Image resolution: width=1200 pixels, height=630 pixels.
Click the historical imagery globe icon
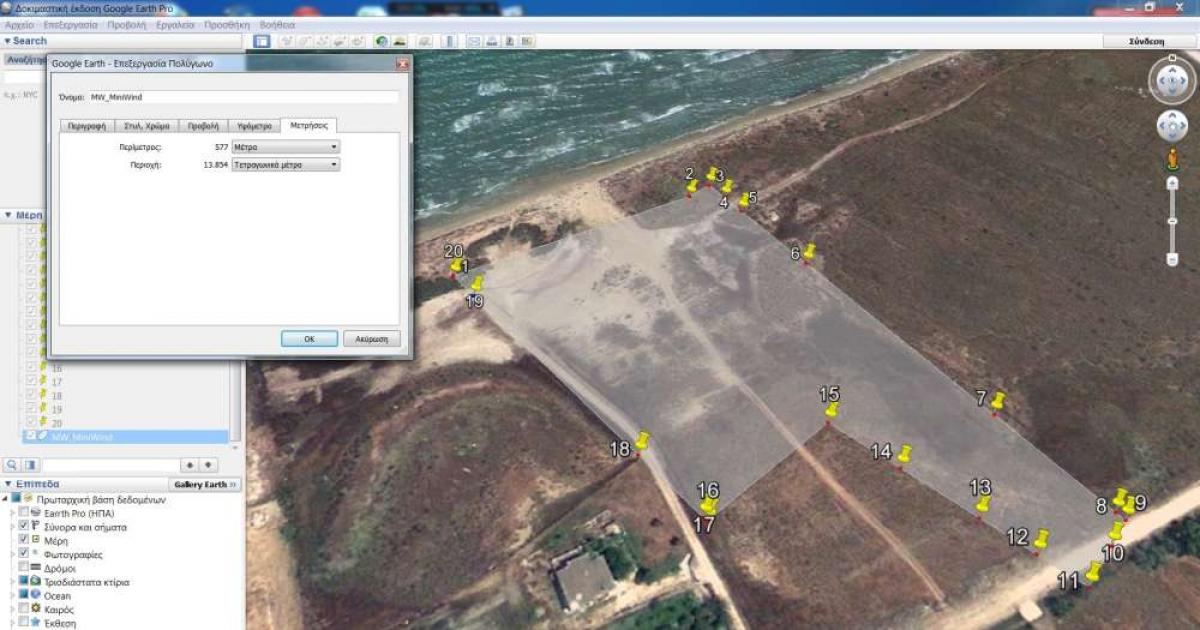381,41
